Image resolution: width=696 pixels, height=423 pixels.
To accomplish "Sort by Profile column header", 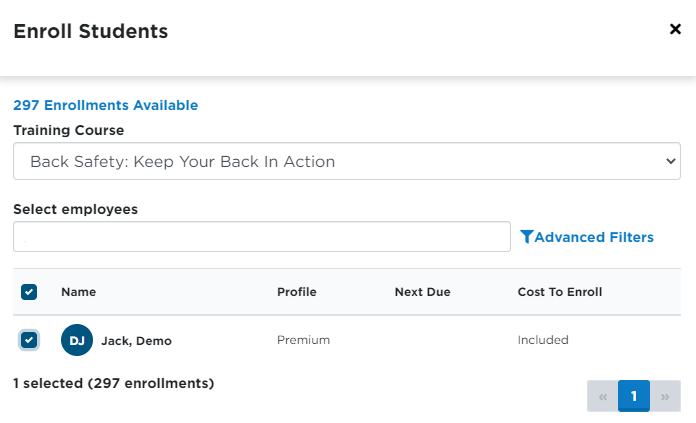I will point(297,292).
